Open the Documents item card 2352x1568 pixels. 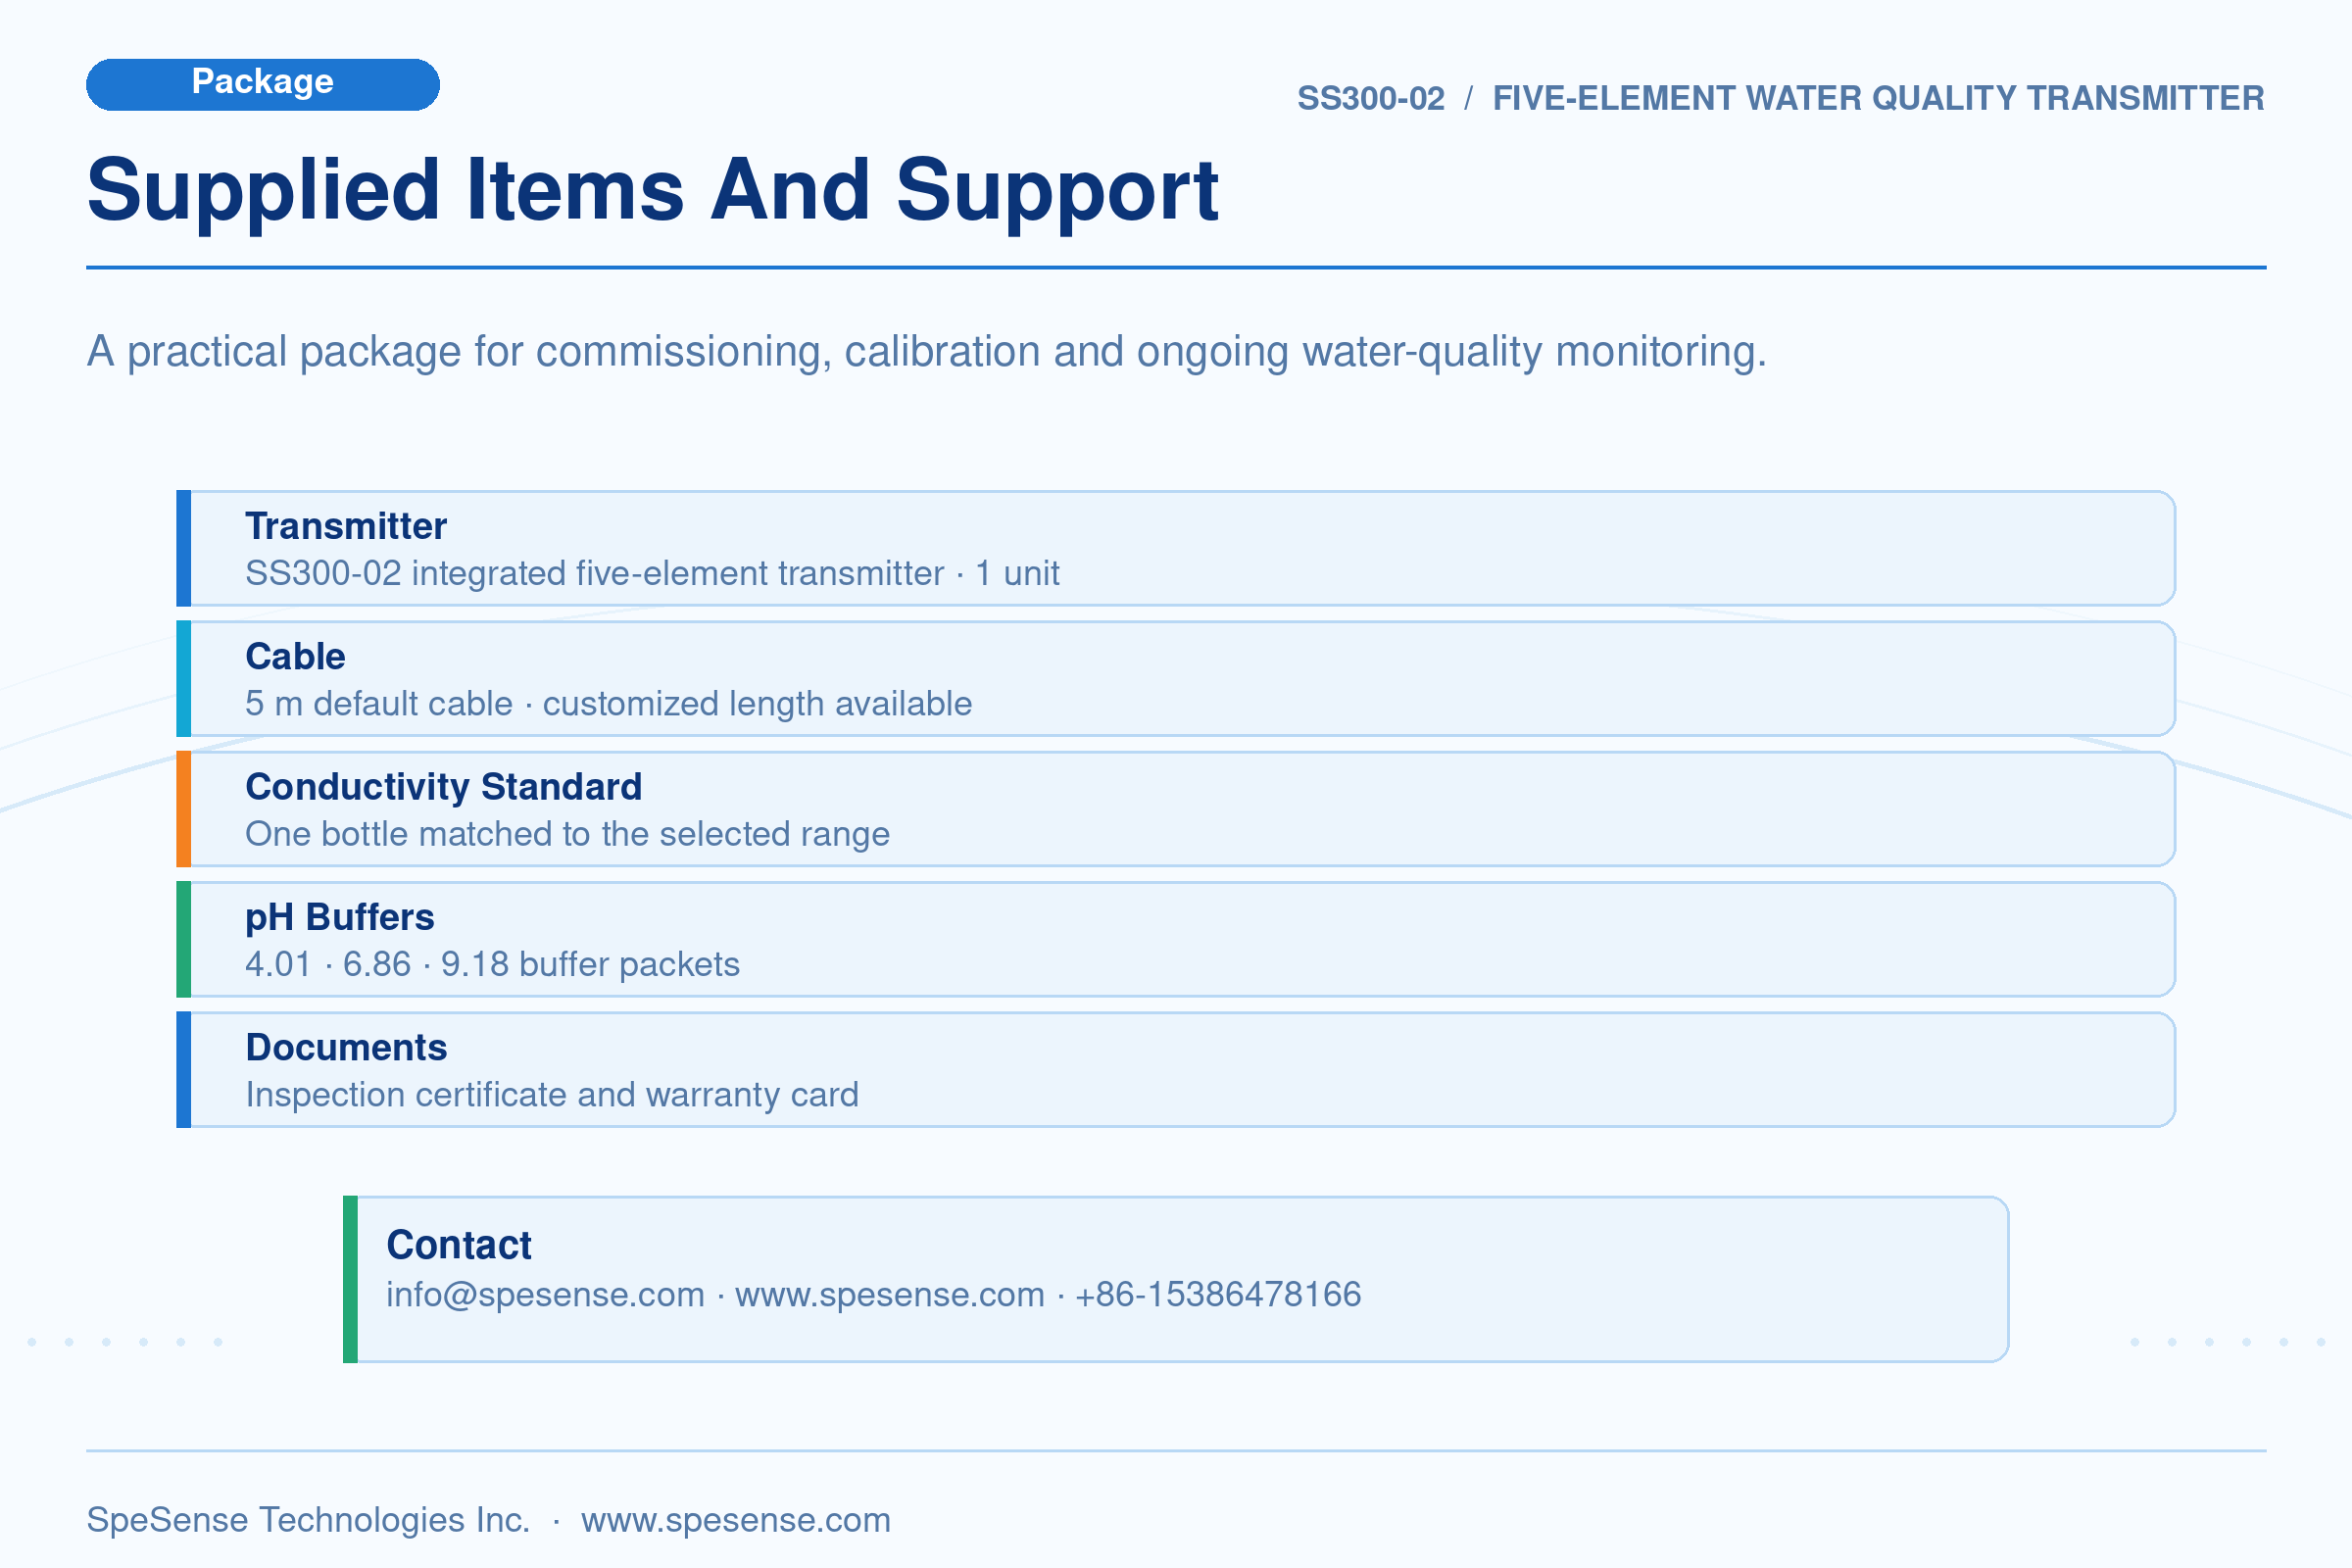coord(1176,1069)
